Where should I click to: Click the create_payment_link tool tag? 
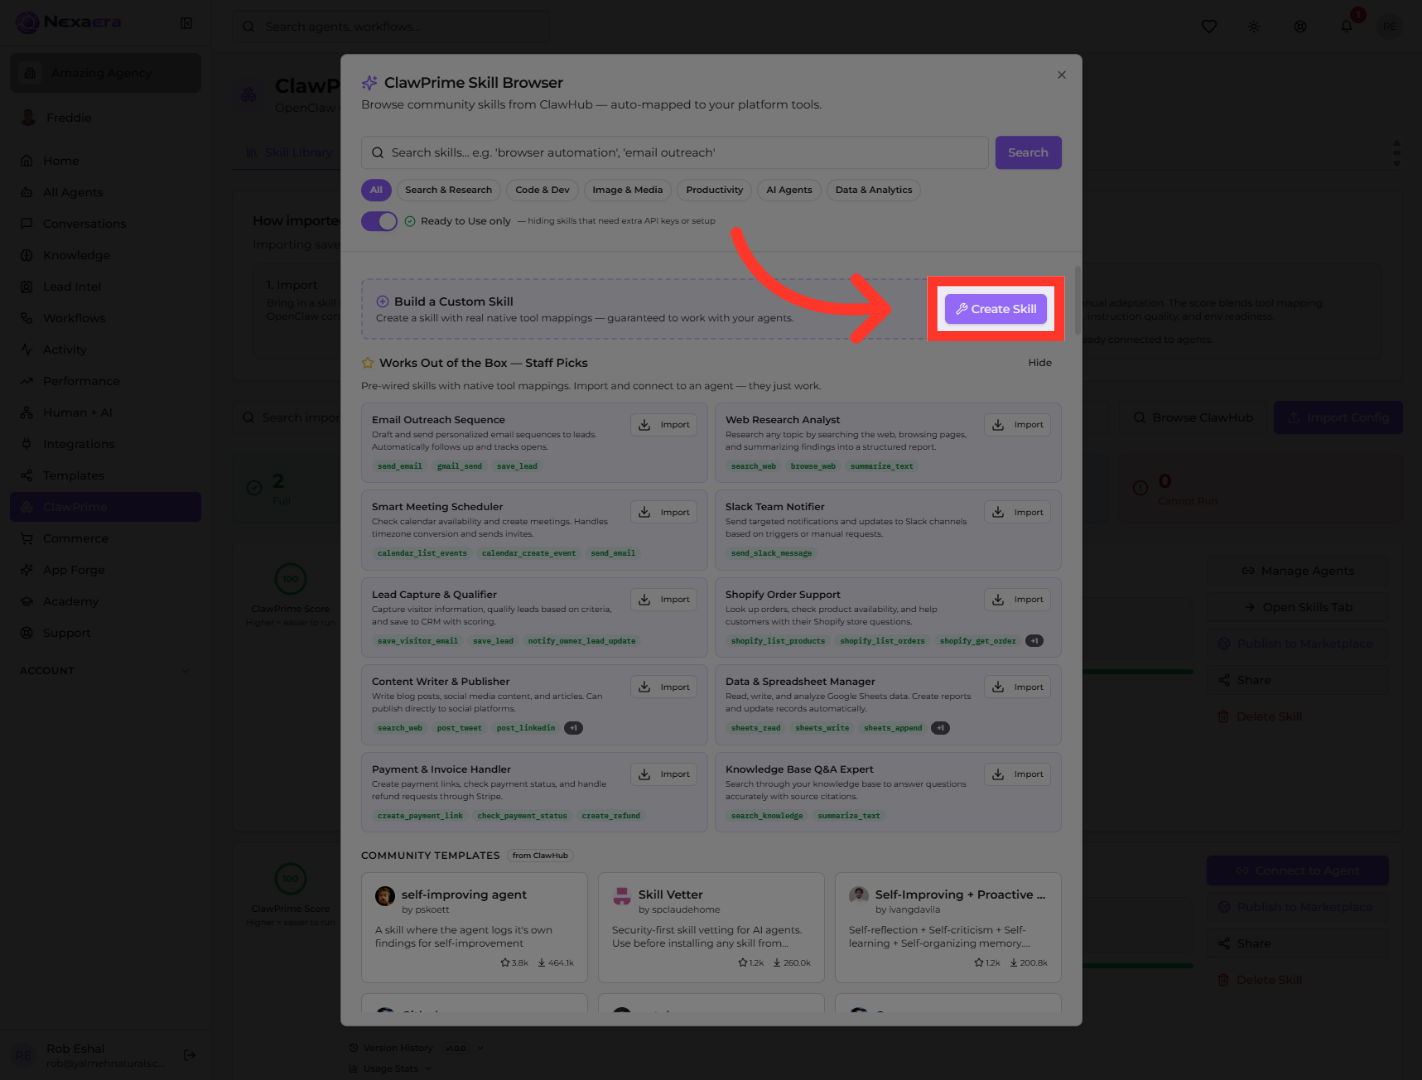pyautogui.click(x=420, y=816)
